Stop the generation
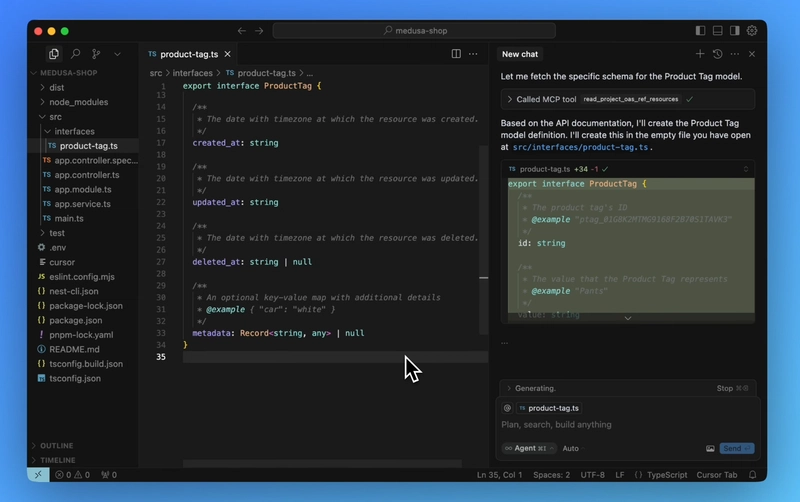 [732, 388]
